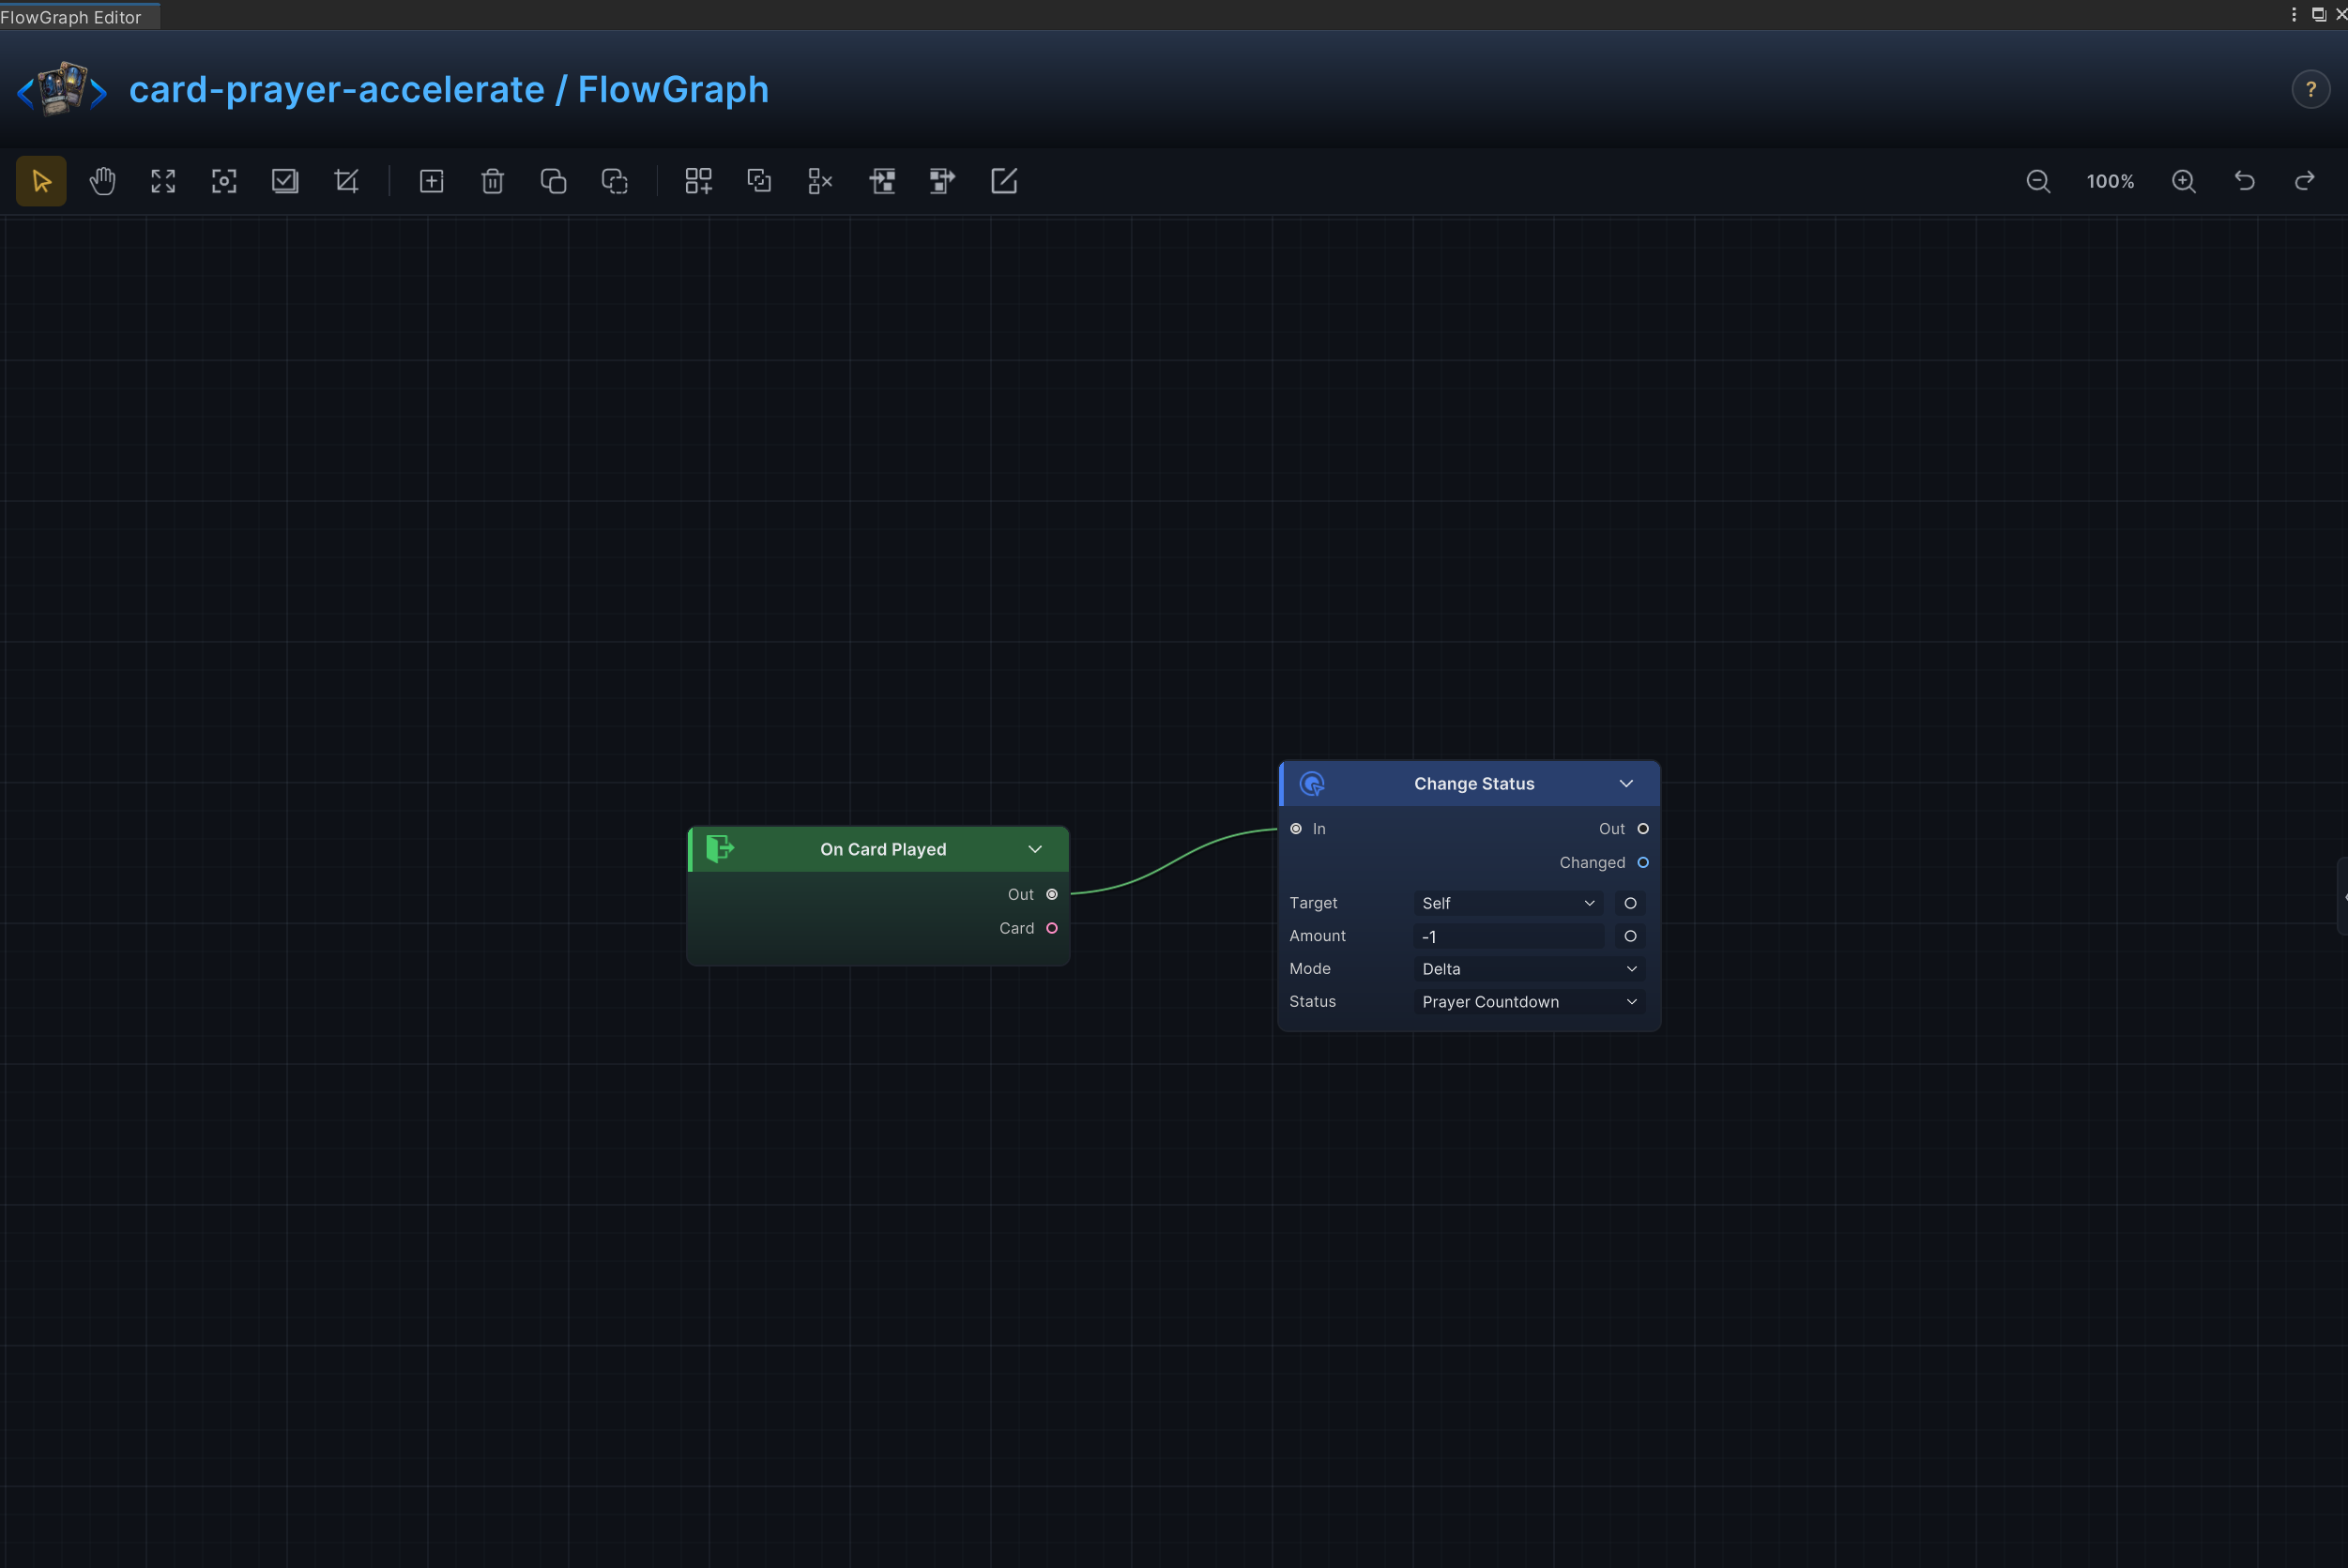Screen dimensions: 2348x1568
Task: Click the grid-plus add group icon
Action: click(x=698, y=181)
